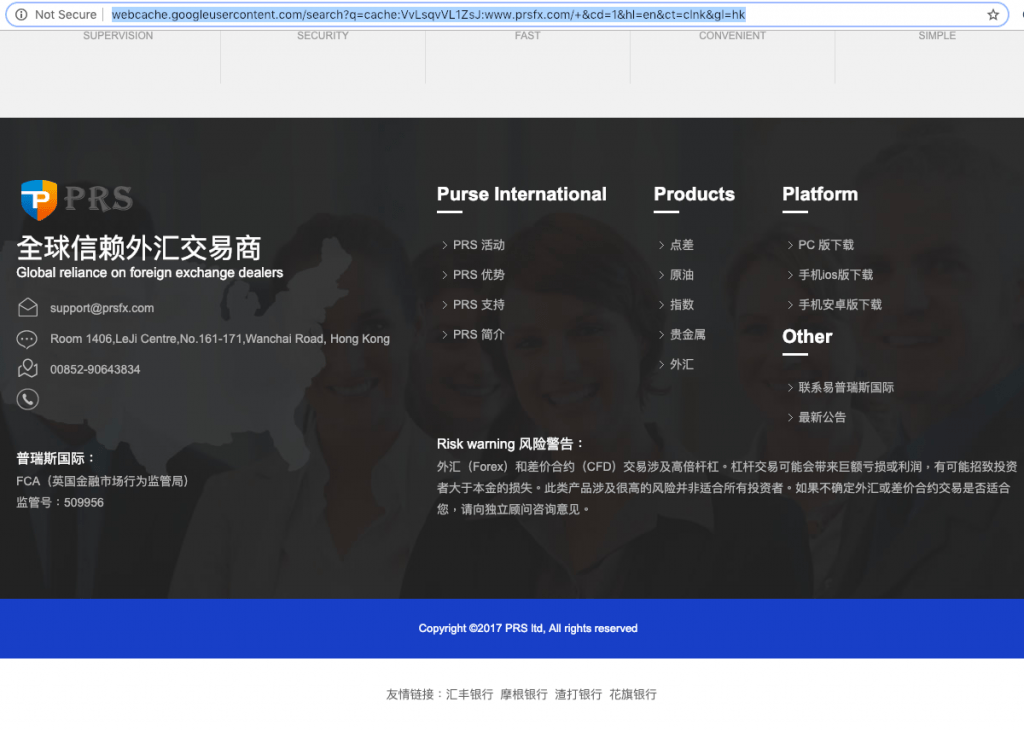1024x731 pixels.
Task: Open 手机ios版下载 download link
Action: tap(835, 275)
